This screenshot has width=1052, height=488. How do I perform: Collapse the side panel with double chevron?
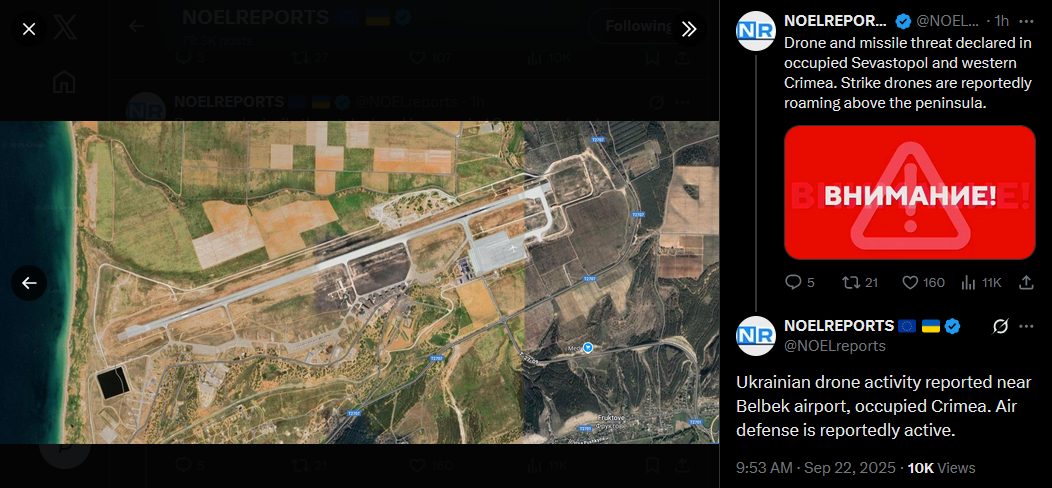click(689, 29)
